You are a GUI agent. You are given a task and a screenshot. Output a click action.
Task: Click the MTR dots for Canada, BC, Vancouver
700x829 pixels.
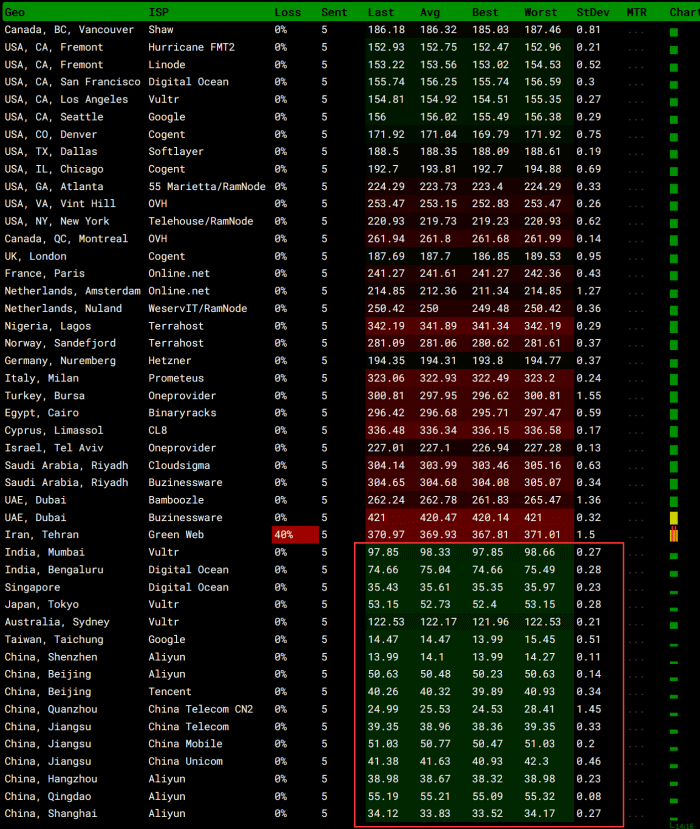point(636,33)
